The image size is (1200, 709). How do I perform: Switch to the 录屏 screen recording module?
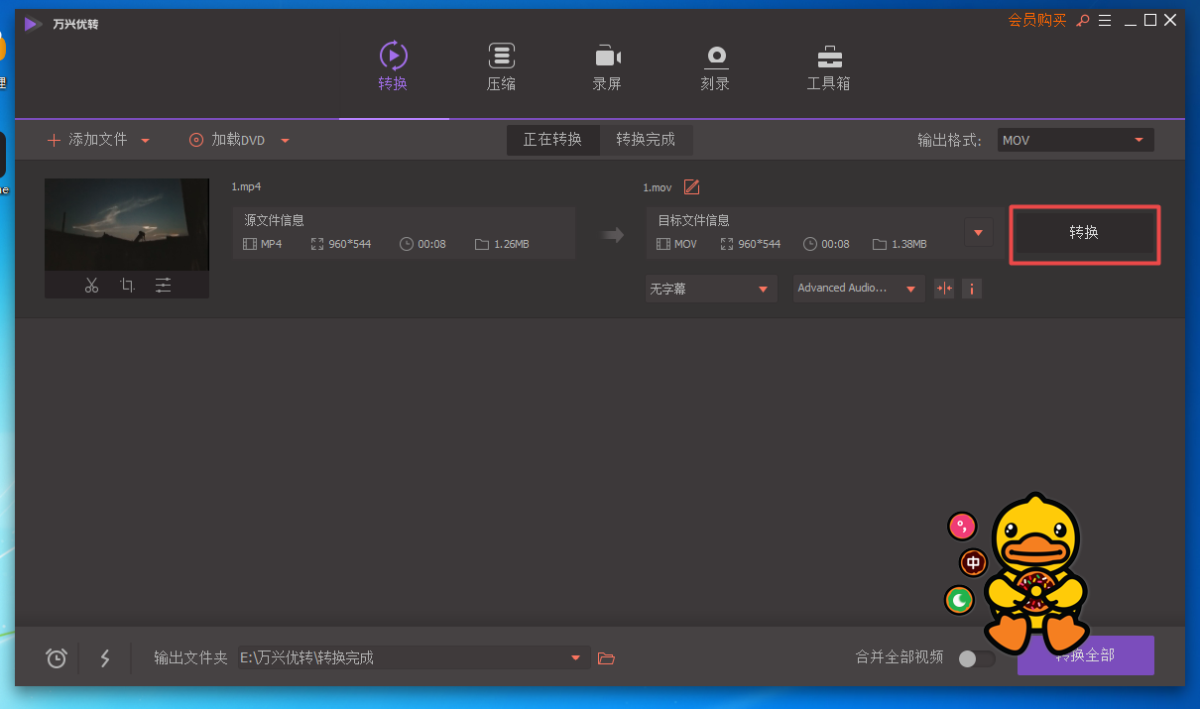[x=607, y=67]
